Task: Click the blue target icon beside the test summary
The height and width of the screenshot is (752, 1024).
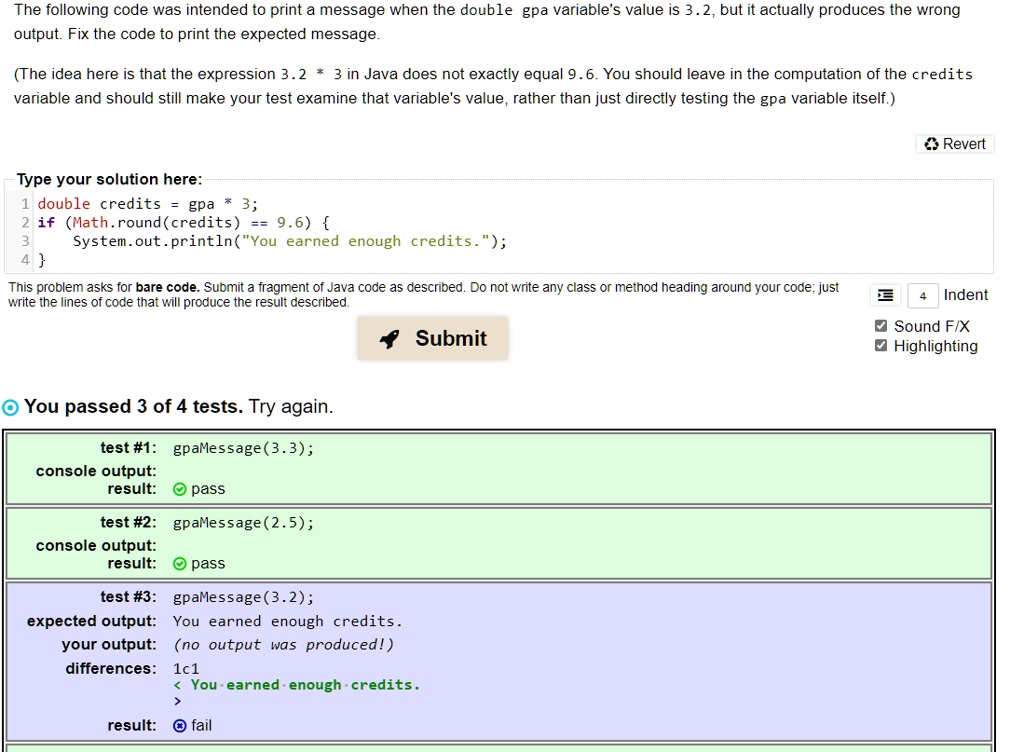Action: (9, 406)
